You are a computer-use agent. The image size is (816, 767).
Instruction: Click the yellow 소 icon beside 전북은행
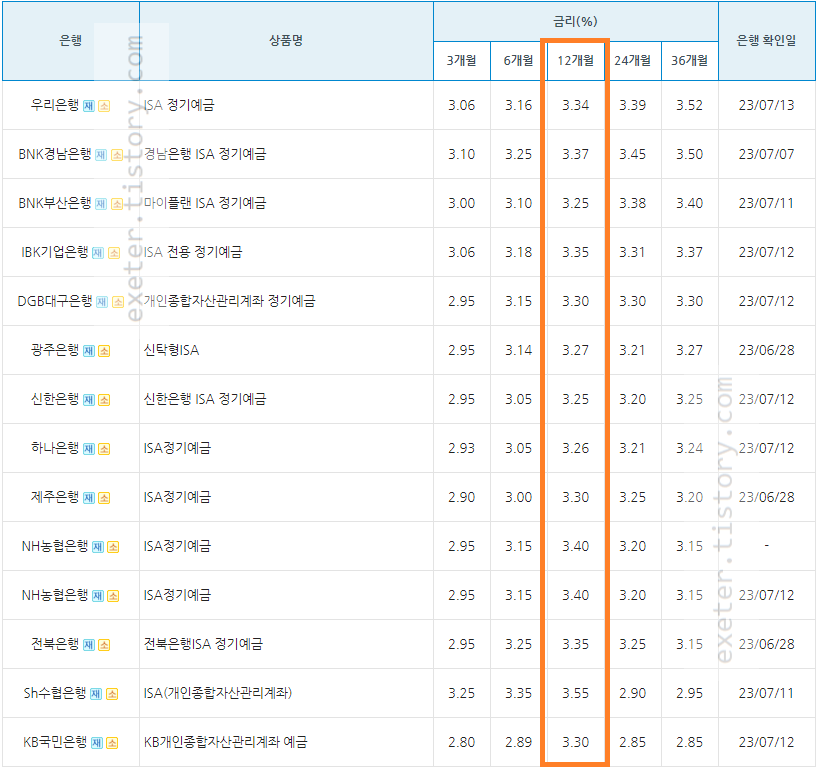coord(104,645)
